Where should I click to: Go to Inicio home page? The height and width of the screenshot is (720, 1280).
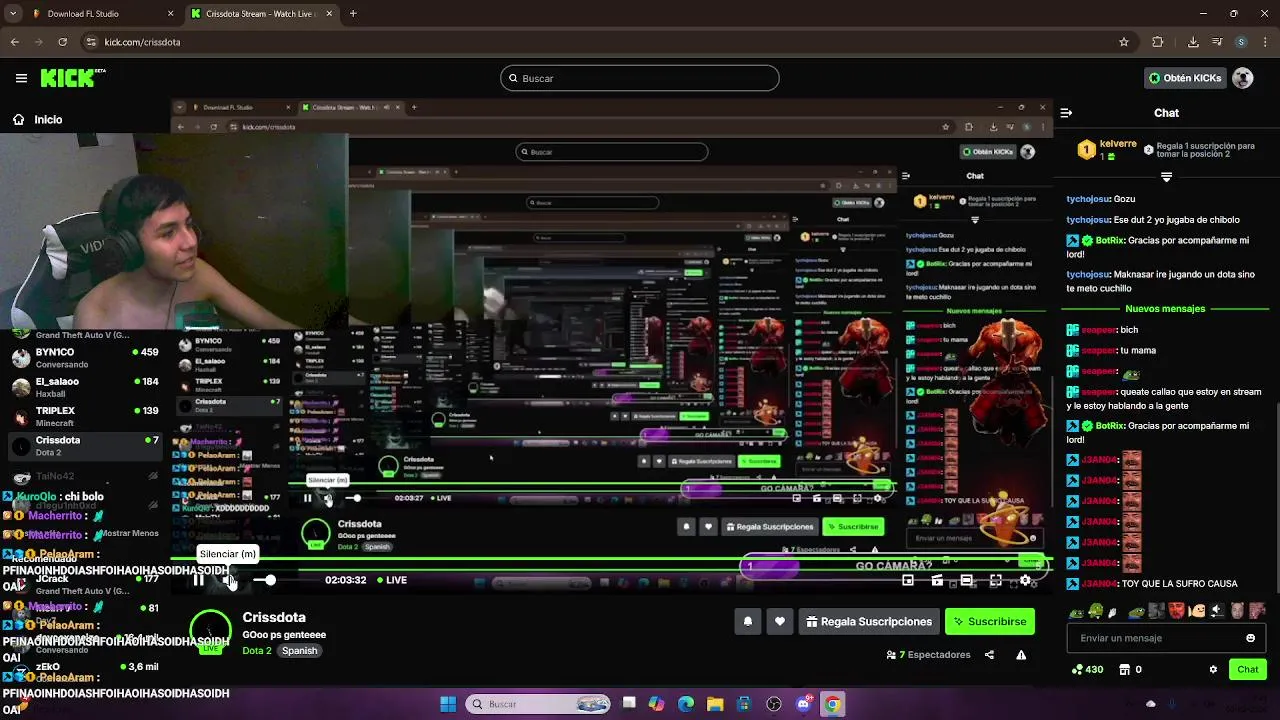tap(36, 119)
